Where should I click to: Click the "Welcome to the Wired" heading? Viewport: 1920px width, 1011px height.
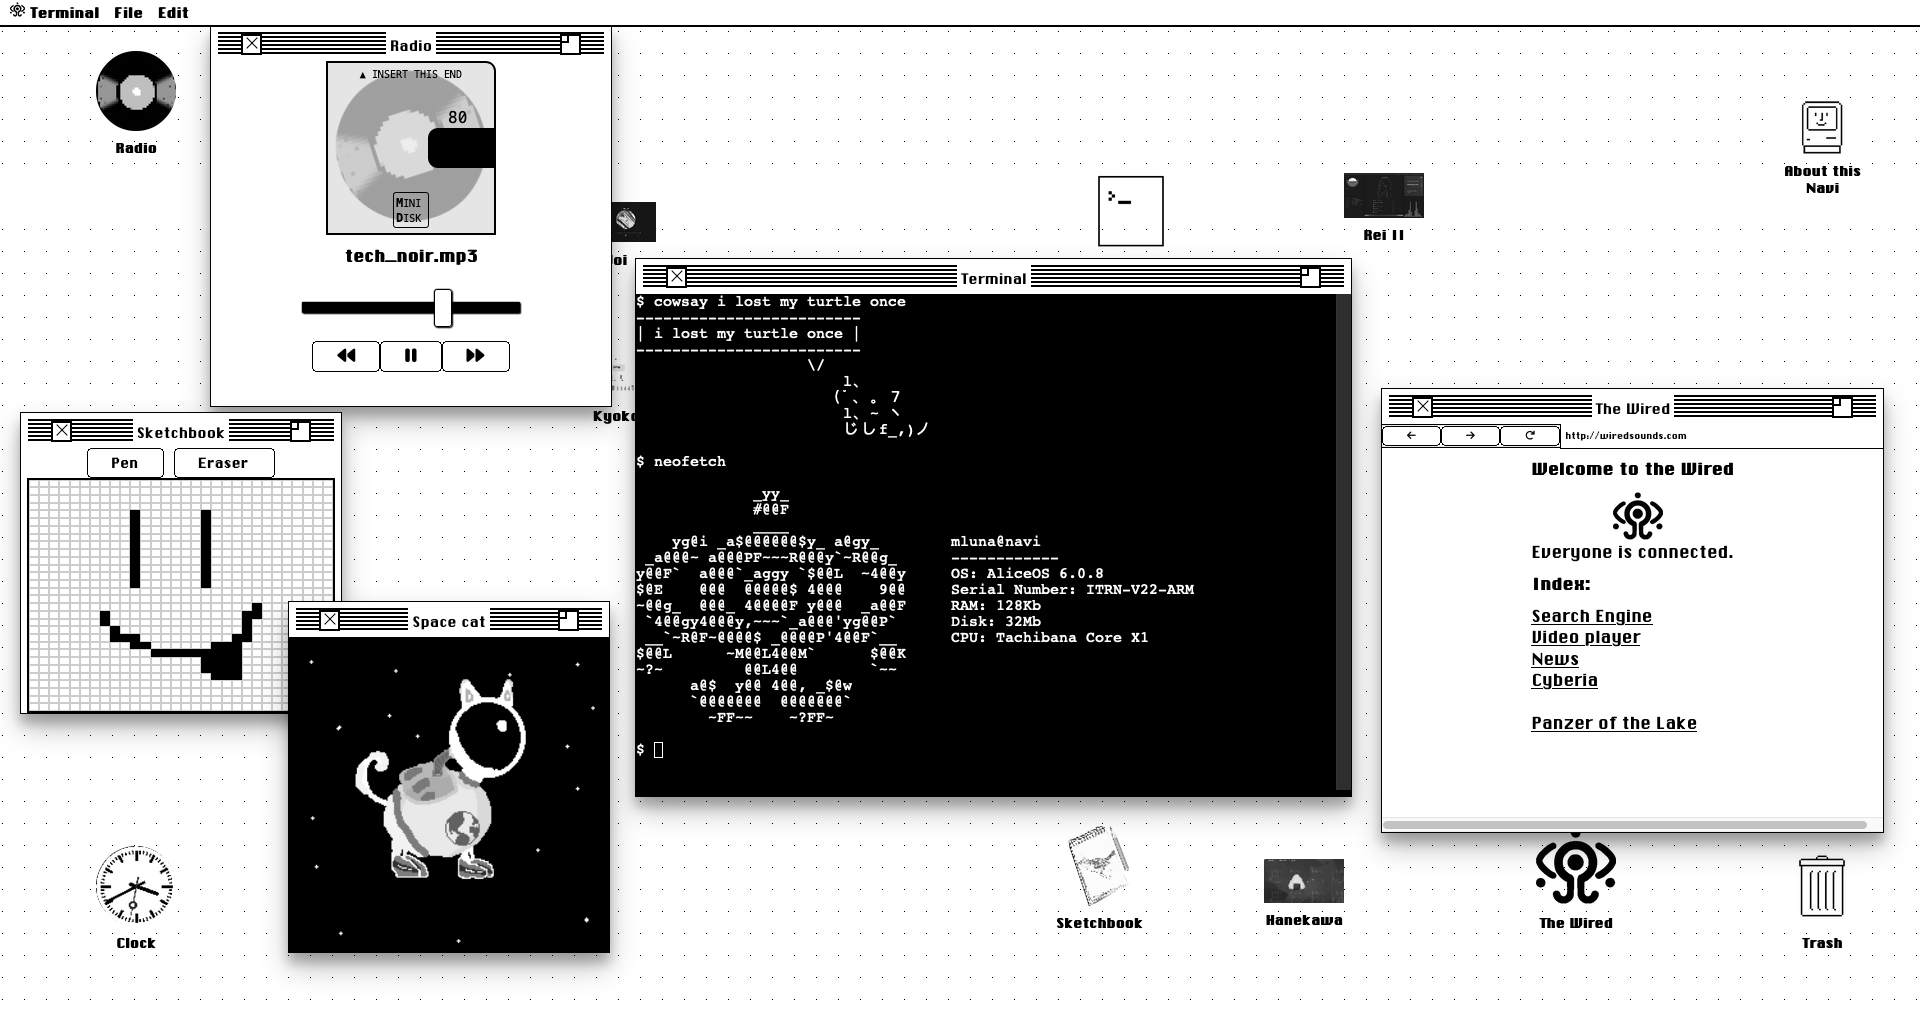(1632, 469)
